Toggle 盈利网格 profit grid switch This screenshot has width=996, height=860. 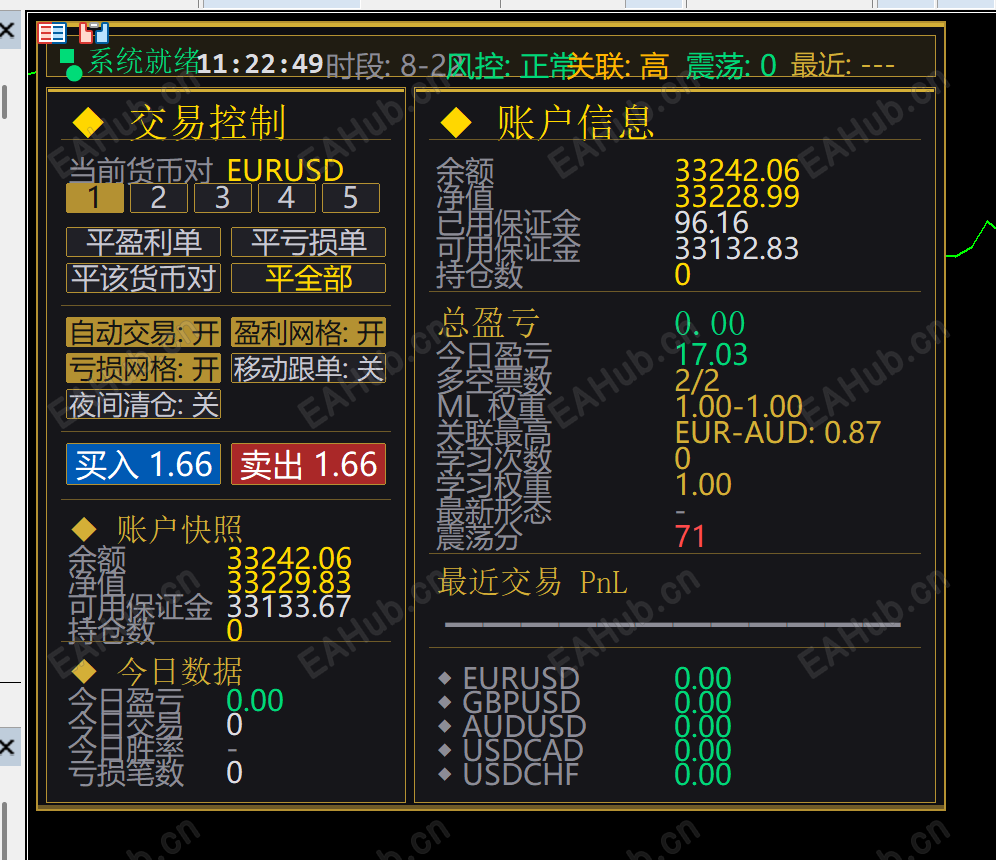click(308, 332)
